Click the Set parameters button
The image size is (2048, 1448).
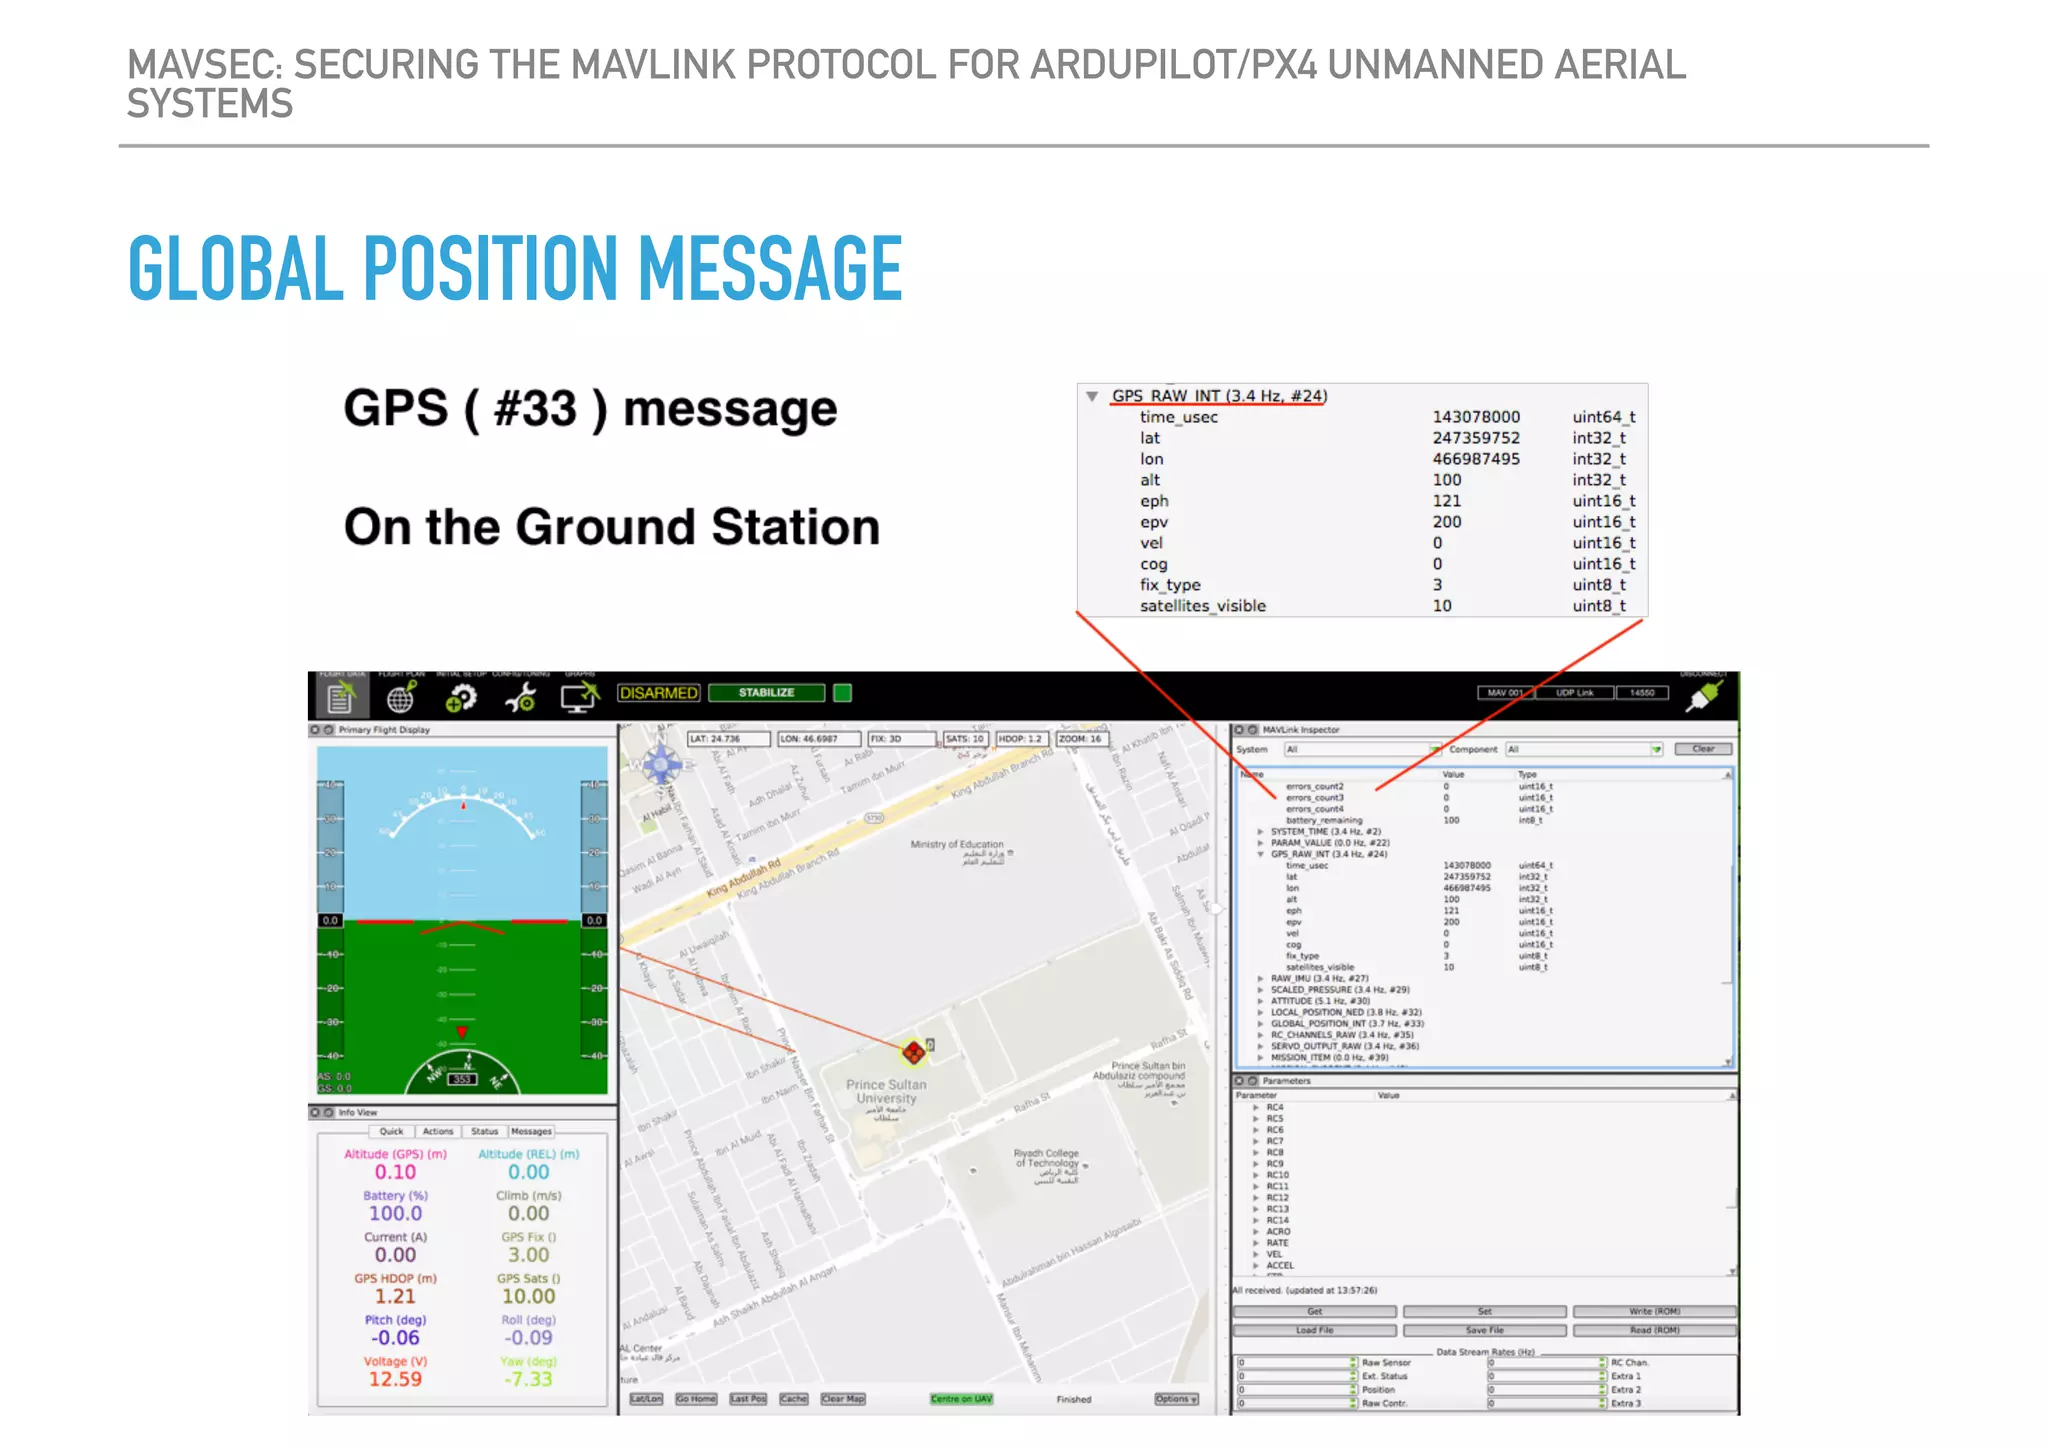click(x=1484, y=1312)
